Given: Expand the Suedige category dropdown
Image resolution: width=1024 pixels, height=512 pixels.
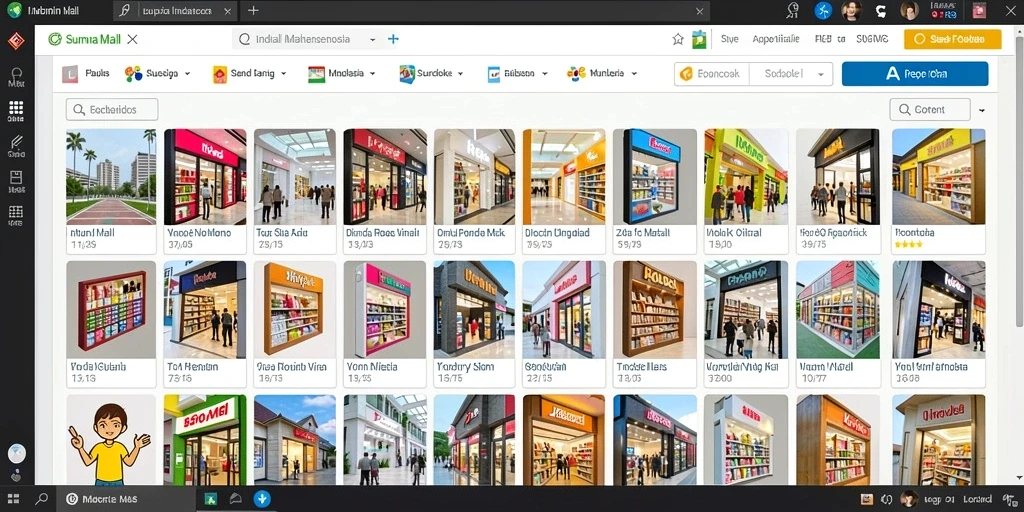Looking at the screenshot, I should (x=187, y=74).
